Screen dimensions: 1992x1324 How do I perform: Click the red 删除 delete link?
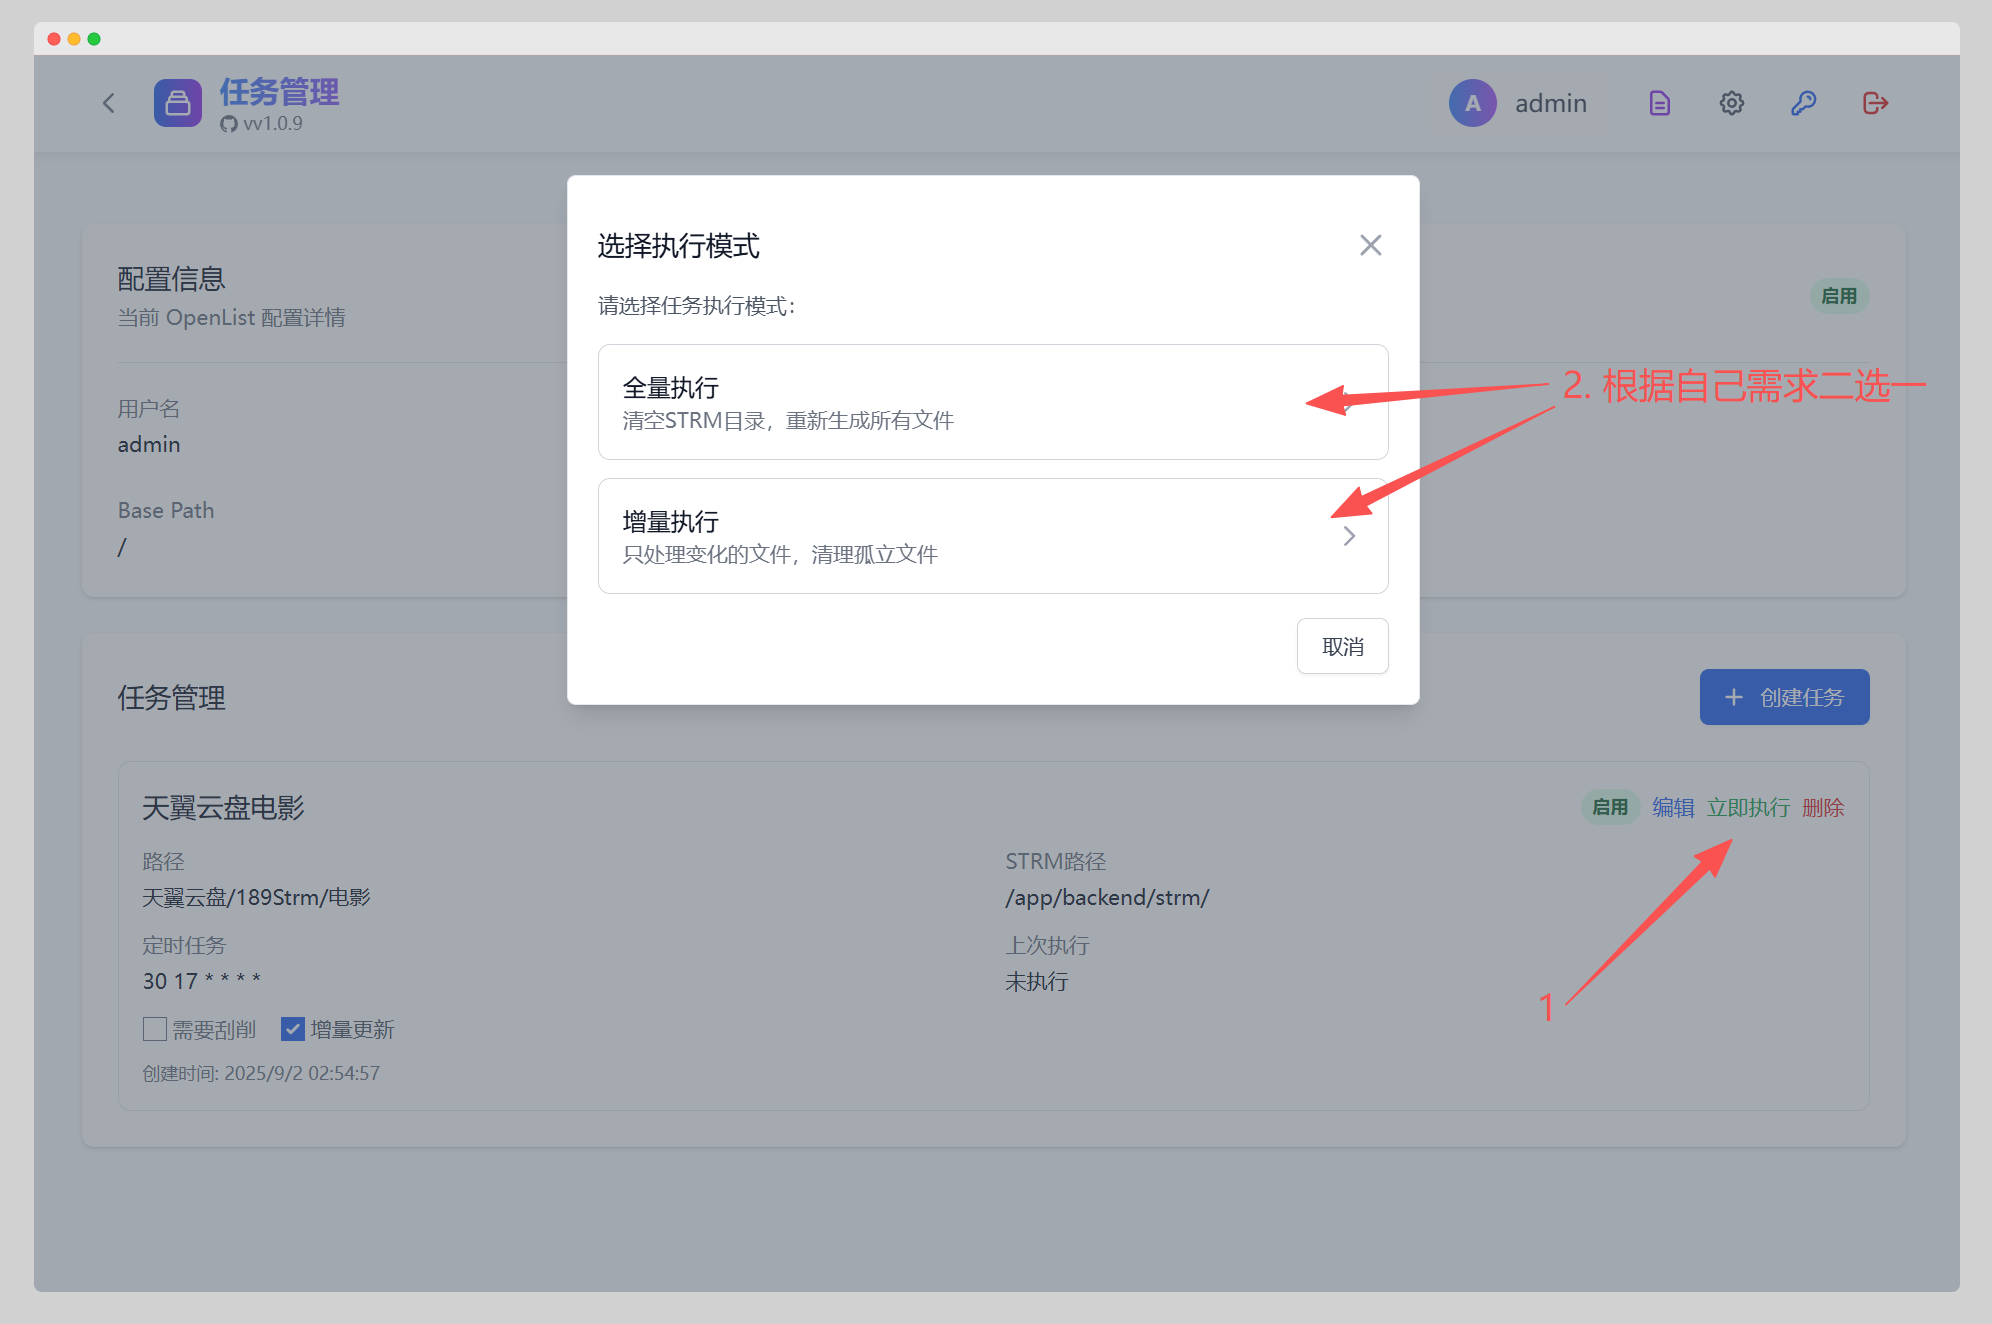tap(1823, 807)
